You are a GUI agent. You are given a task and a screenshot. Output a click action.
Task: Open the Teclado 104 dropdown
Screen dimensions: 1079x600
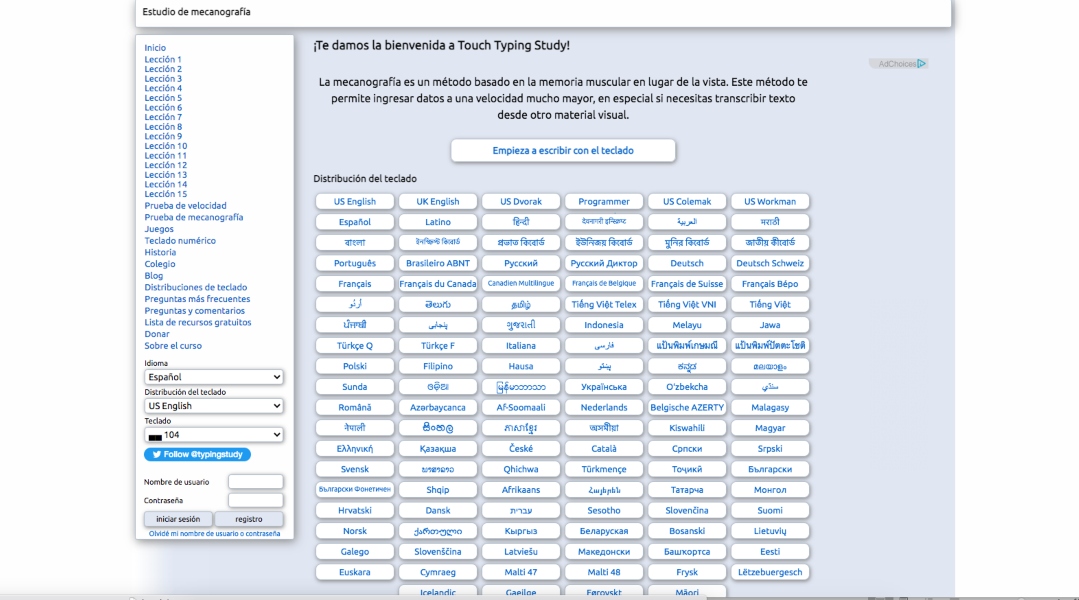213,434
